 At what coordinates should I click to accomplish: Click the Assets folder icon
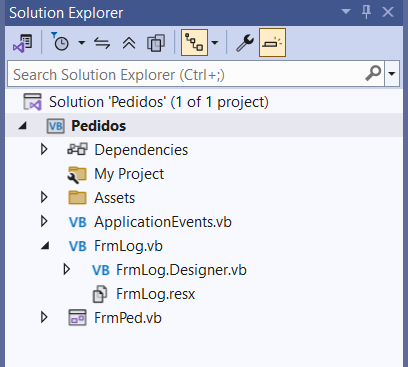coord(77,197)
